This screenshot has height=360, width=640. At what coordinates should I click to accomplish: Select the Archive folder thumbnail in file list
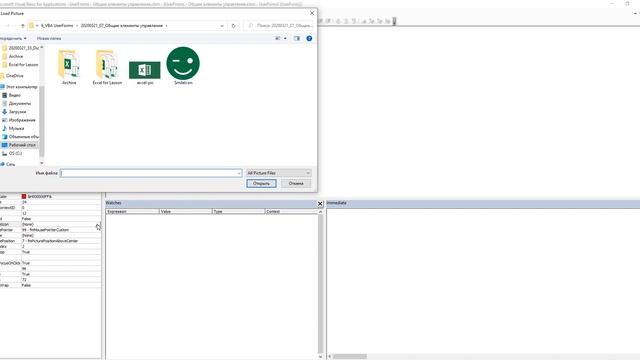point(69,67)
